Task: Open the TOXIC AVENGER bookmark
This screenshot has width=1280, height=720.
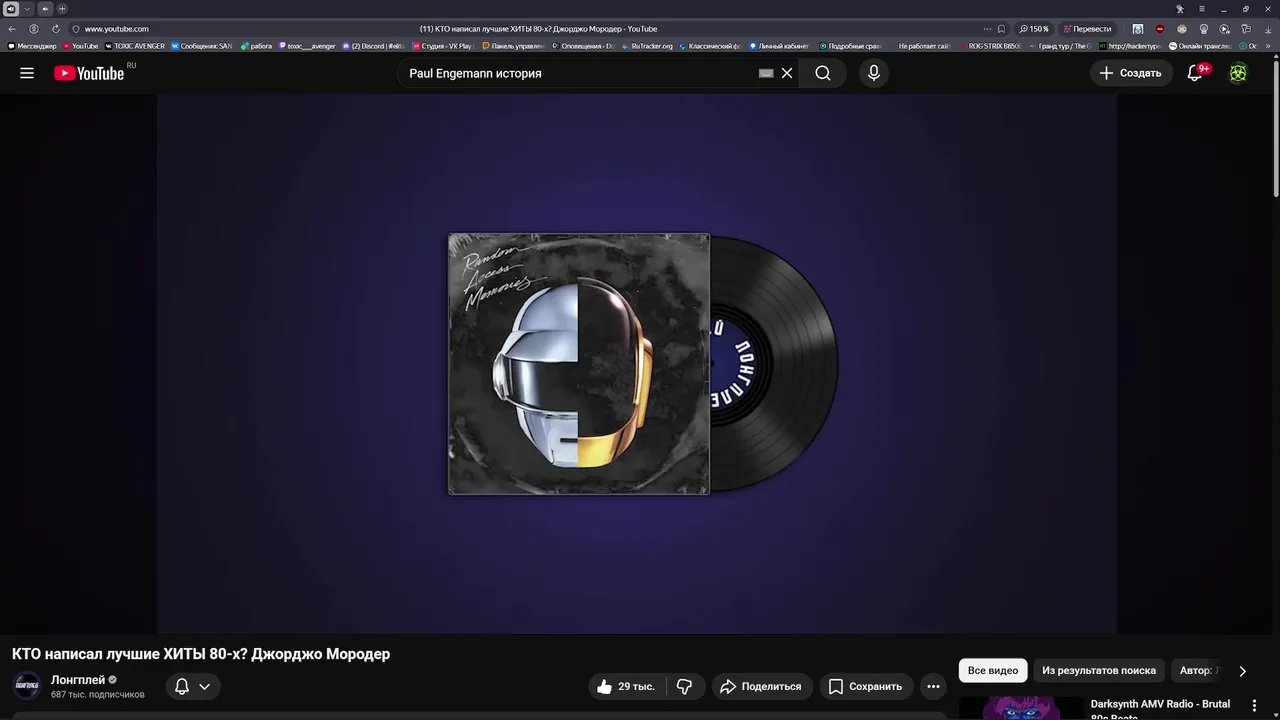Action: coord(135,46)
